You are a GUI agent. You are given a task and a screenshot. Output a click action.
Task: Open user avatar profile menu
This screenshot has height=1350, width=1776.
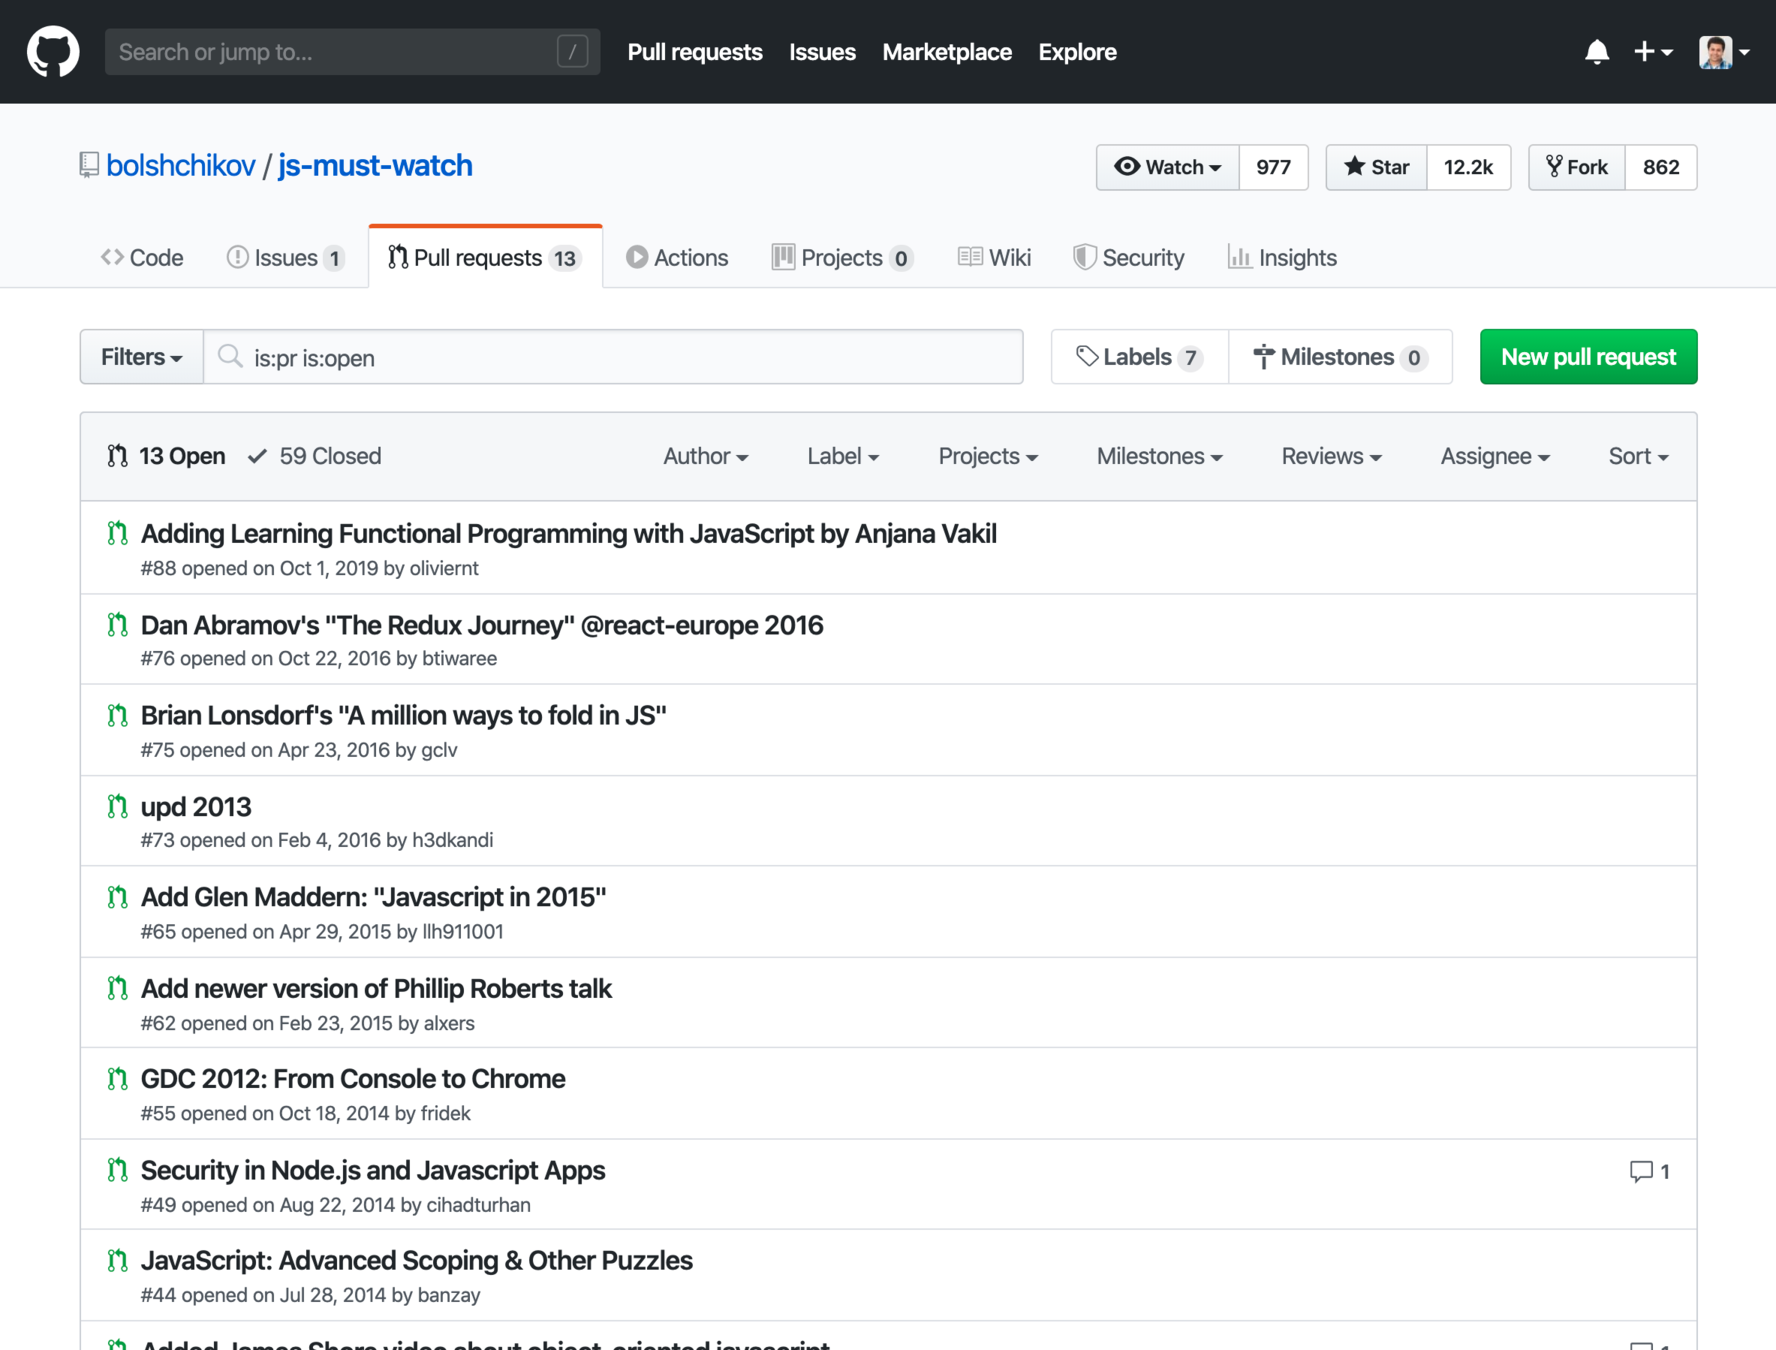click(x=1724, y=52)
